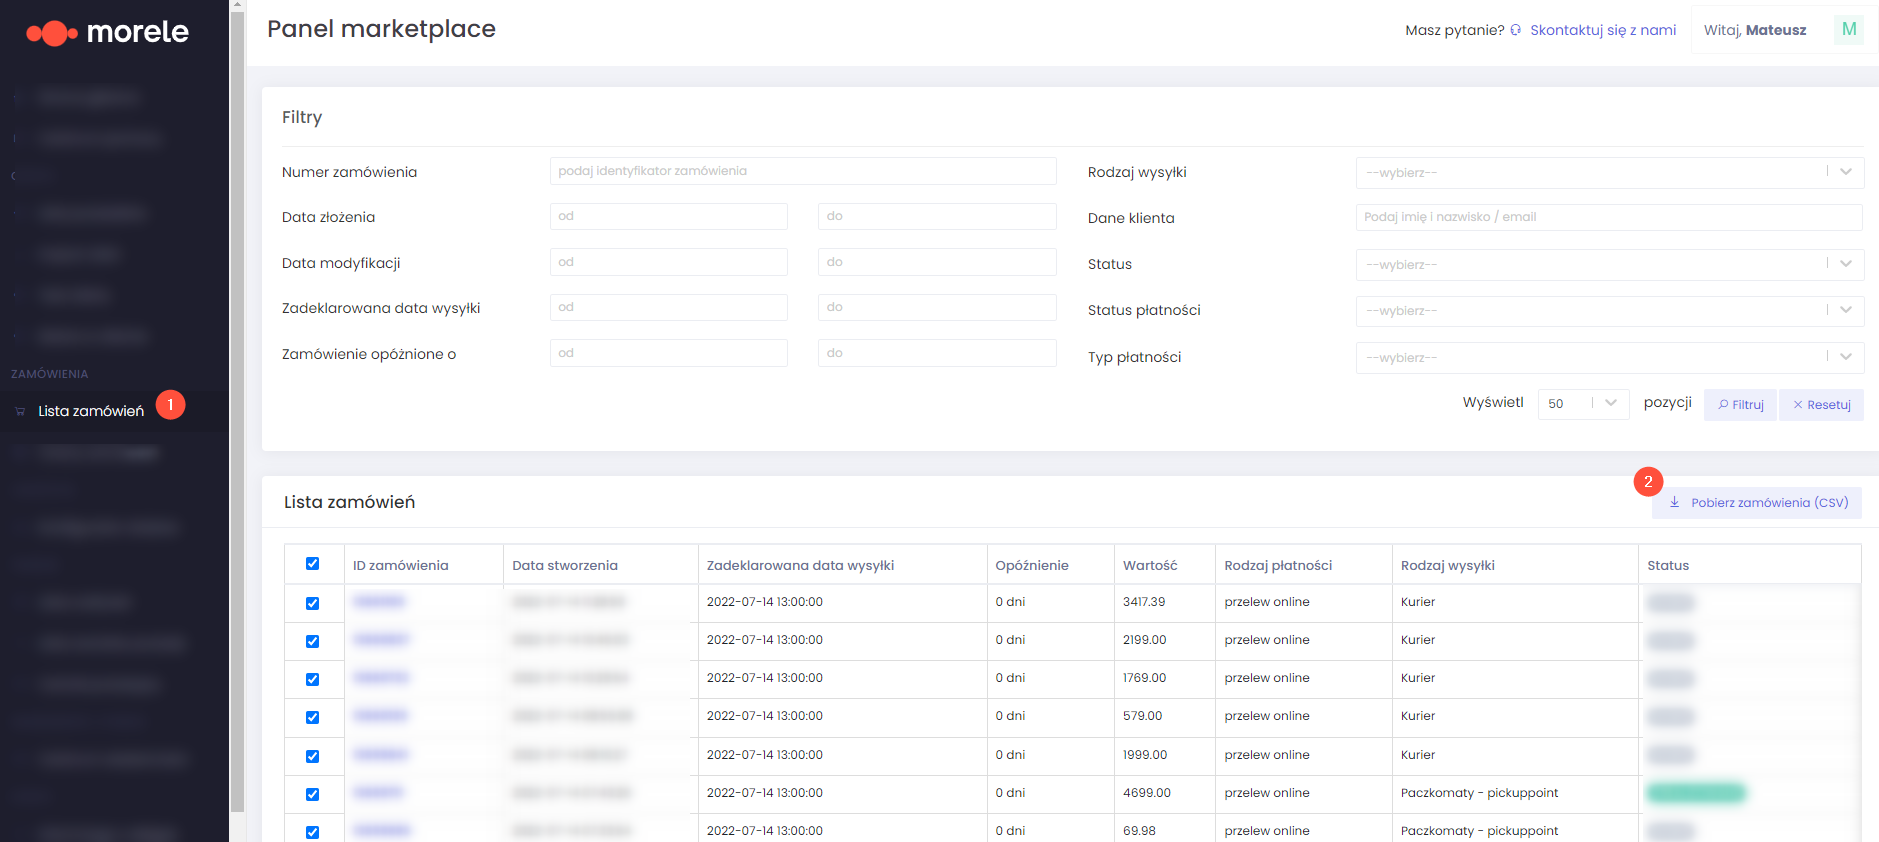Screen dimensions: 1879x842
Task: Click the headset icon beside Skontaktuj się
Action: pos(1516,30)
